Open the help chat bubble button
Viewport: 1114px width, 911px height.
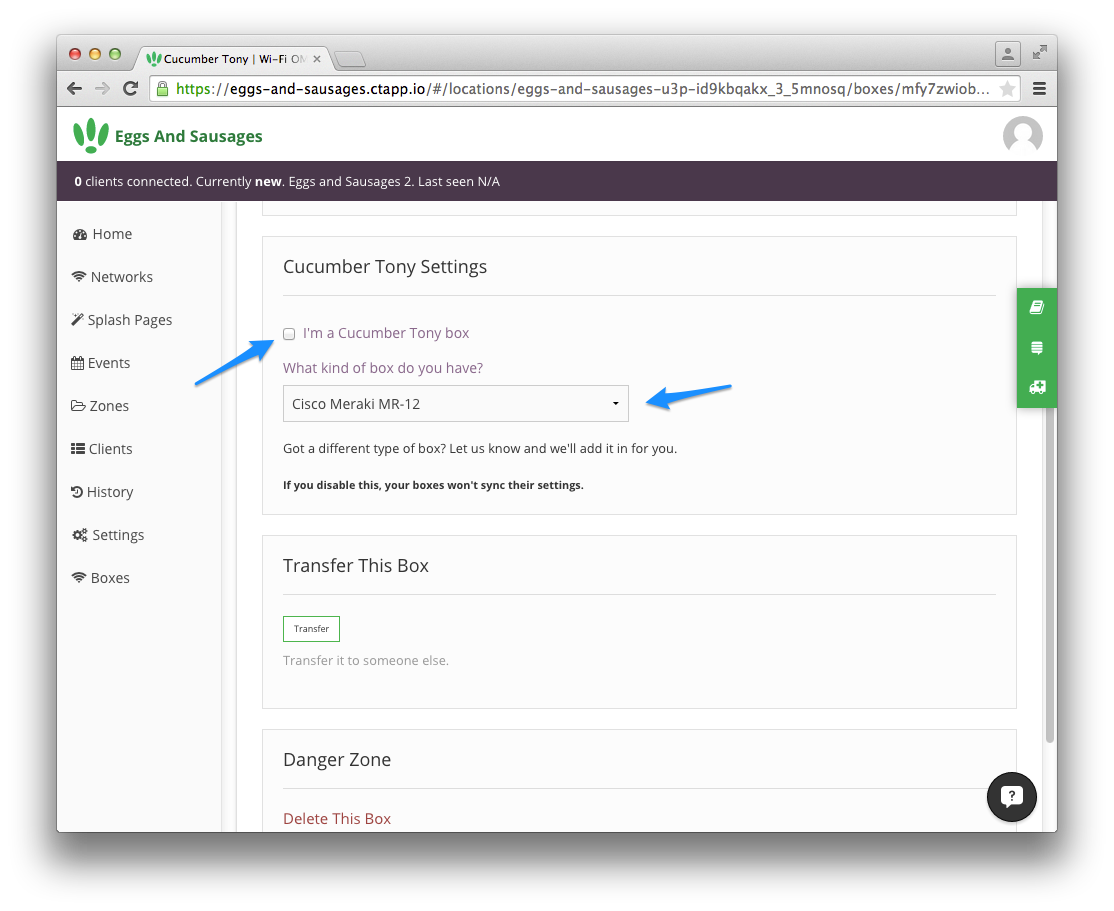click(1012, 797)
